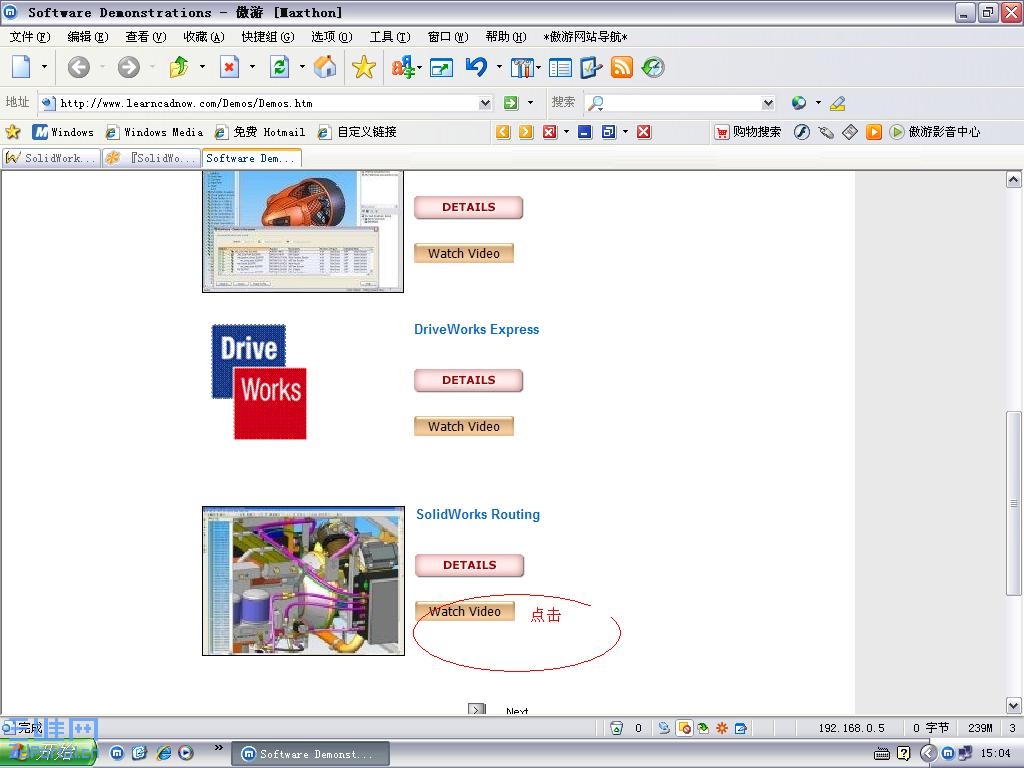Click inside the 搜索 search field
This screenshot has width=1024, height=768.
682,103
